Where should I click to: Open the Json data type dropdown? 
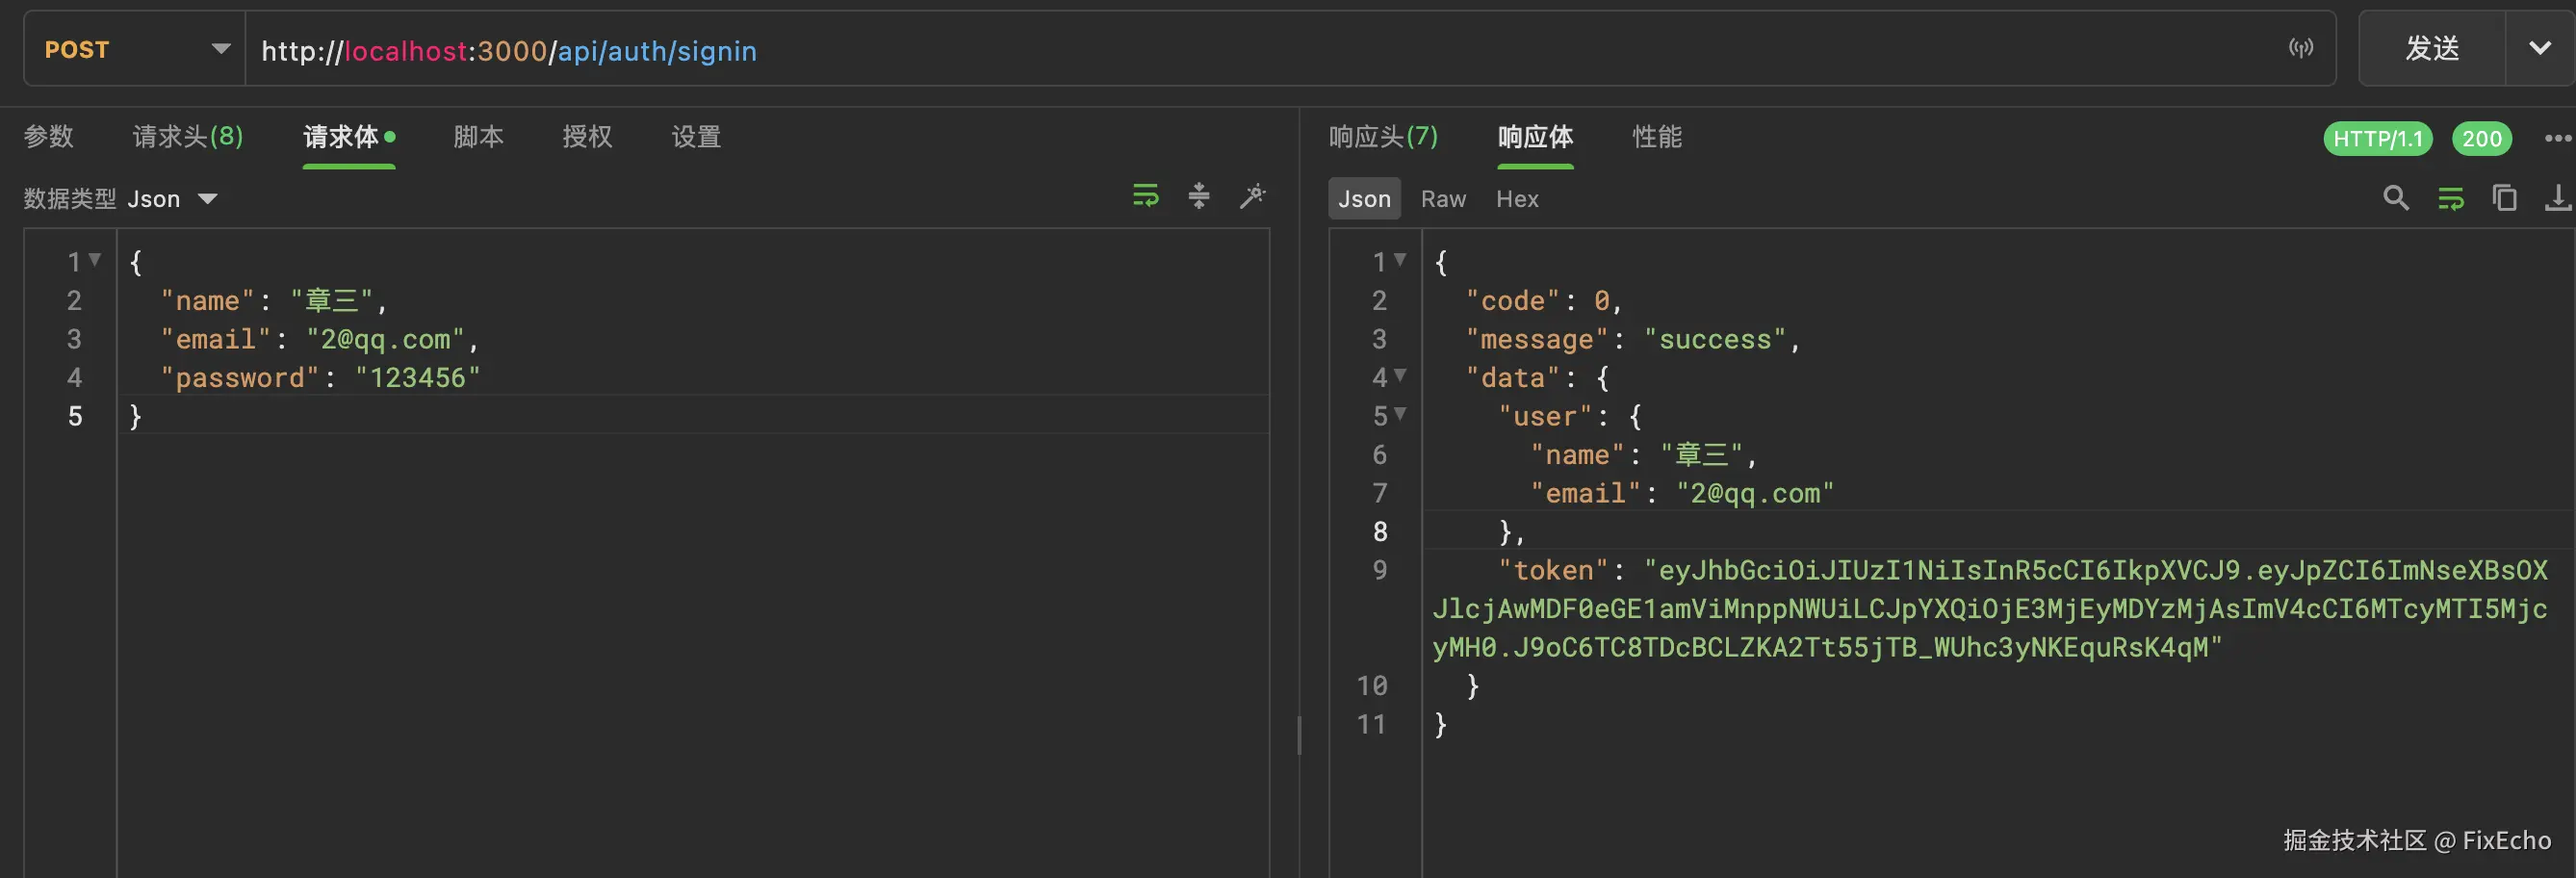[172, 199]
